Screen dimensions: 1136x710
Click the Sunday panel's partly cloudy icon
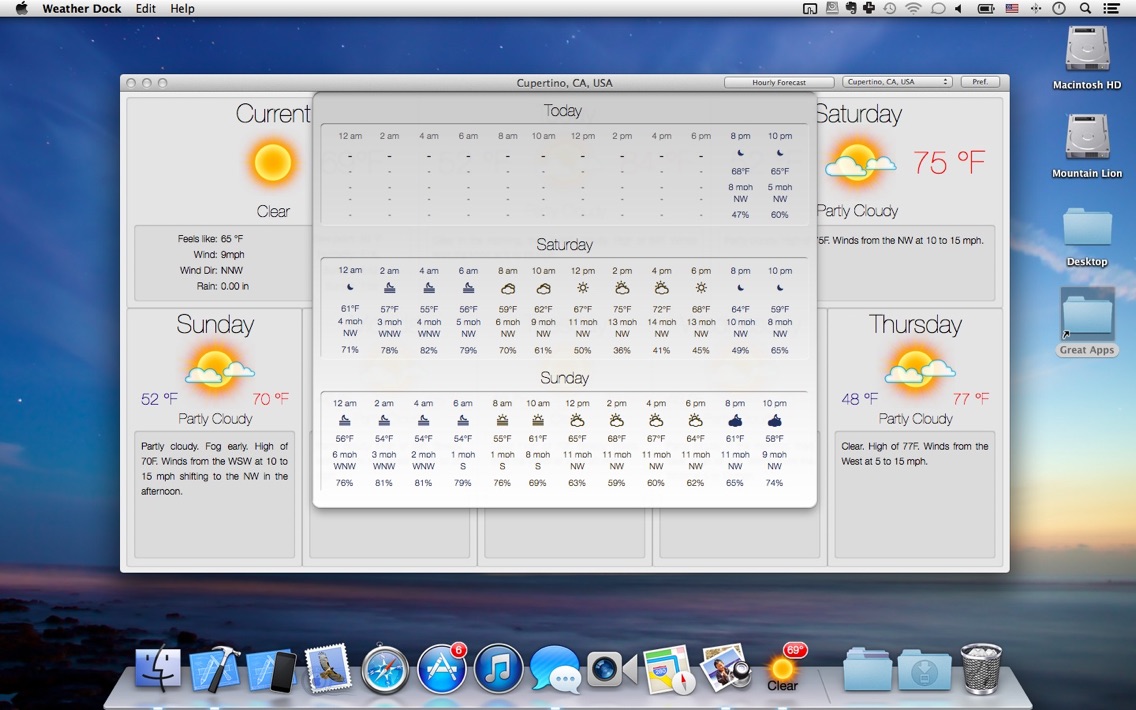click(x=218, y=369)
